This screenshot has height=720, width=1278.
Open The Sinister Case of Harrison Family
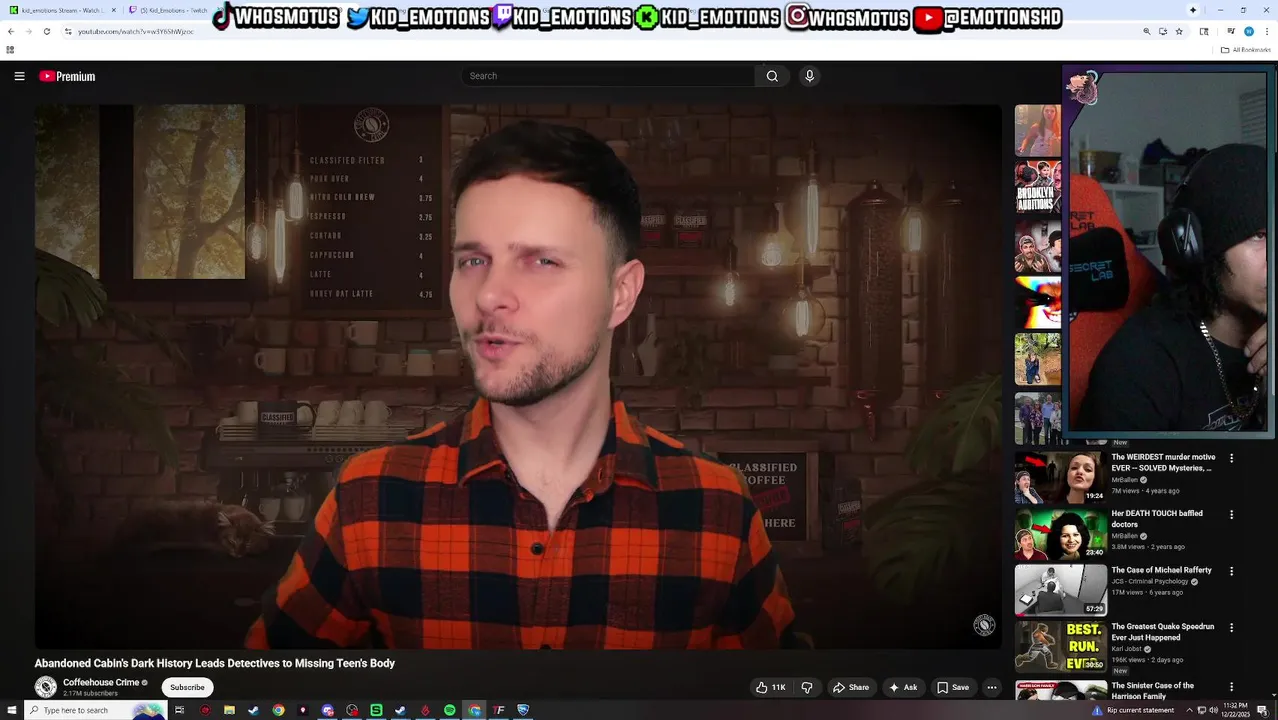coord(1152,690)
